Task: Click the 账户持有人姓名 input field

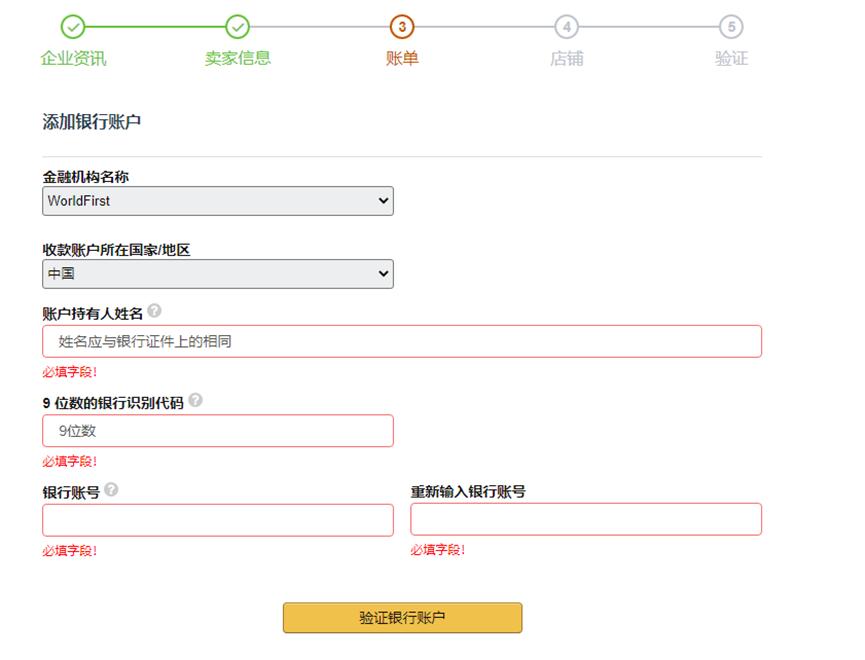Action: point(400,341)
